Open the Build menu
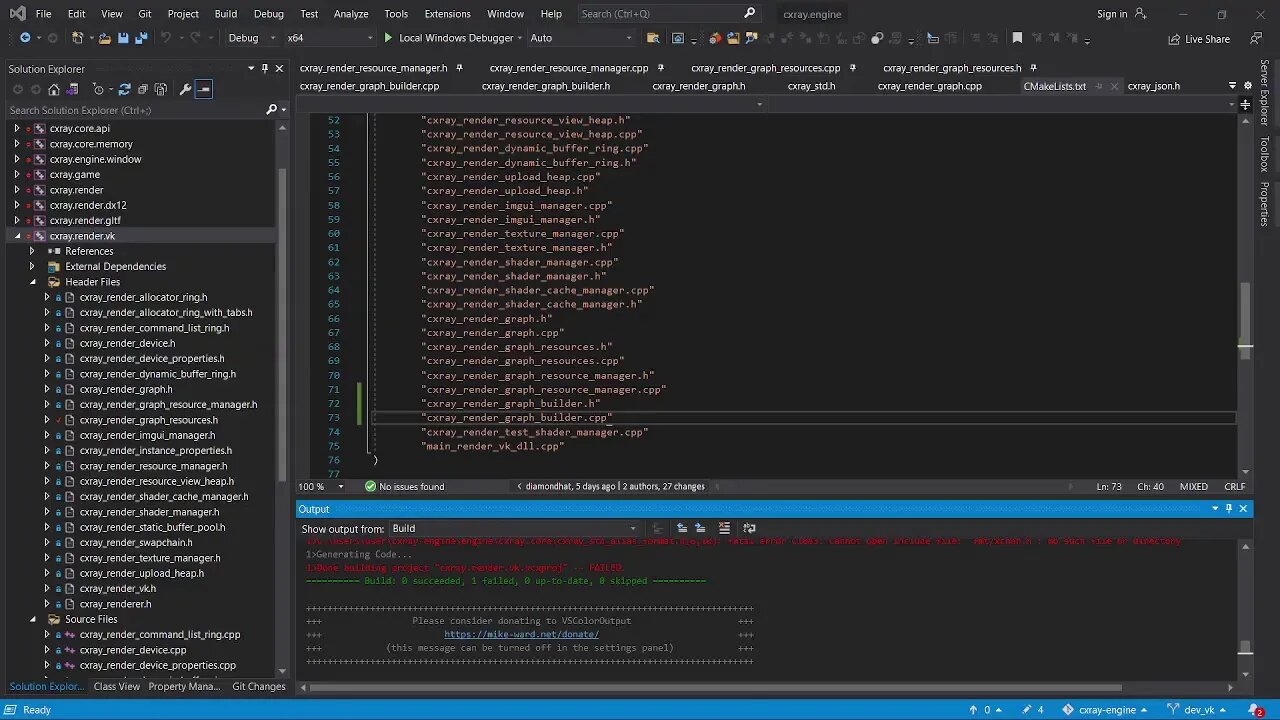Image resolution: width=1280 pixels, height=720 pixels. tap(226, 14)
